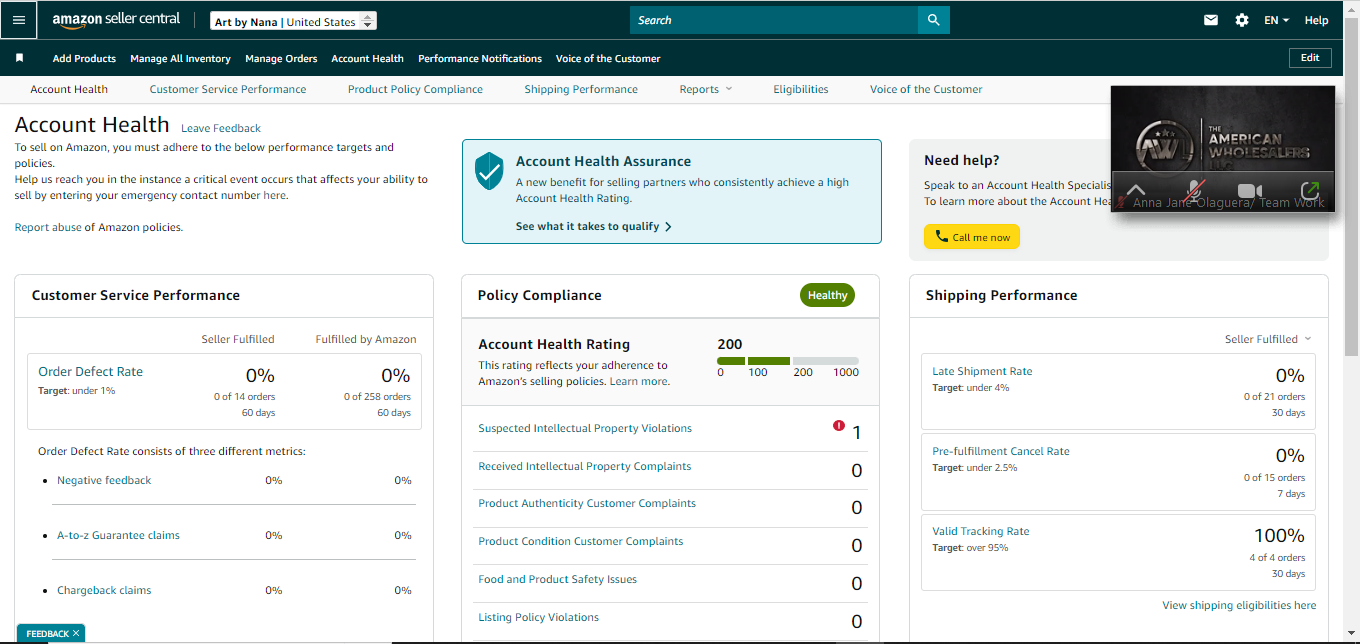Open Help in the top bar

[1317, 20]
